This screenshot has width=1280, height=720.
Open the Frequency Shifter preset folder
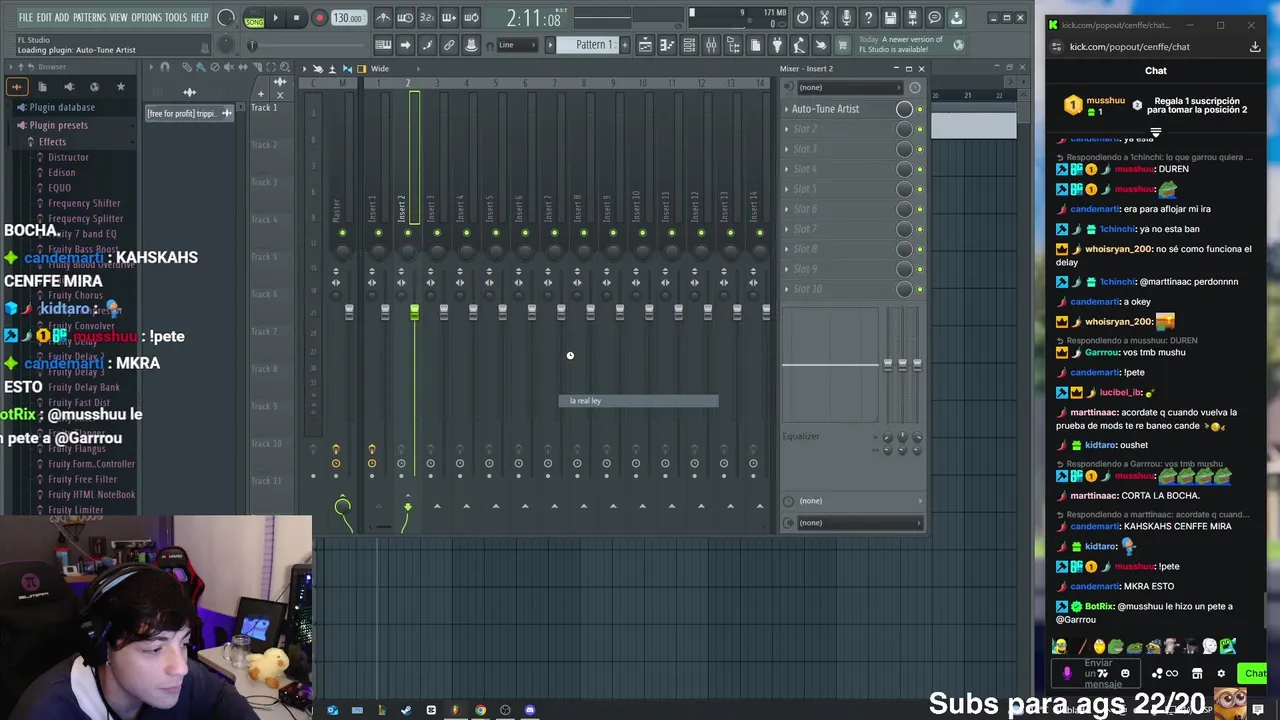click(84, 203)
